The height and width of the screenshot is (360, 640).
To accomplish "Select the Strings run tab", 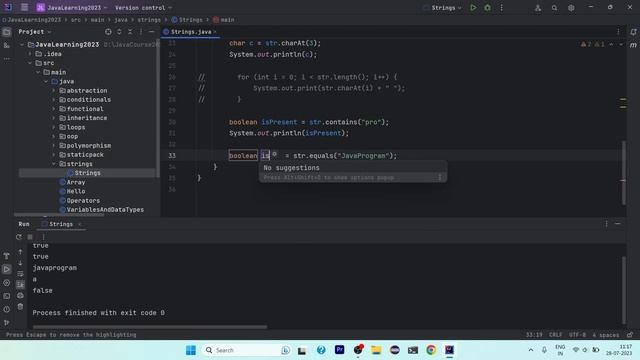I will coord(61,224).
